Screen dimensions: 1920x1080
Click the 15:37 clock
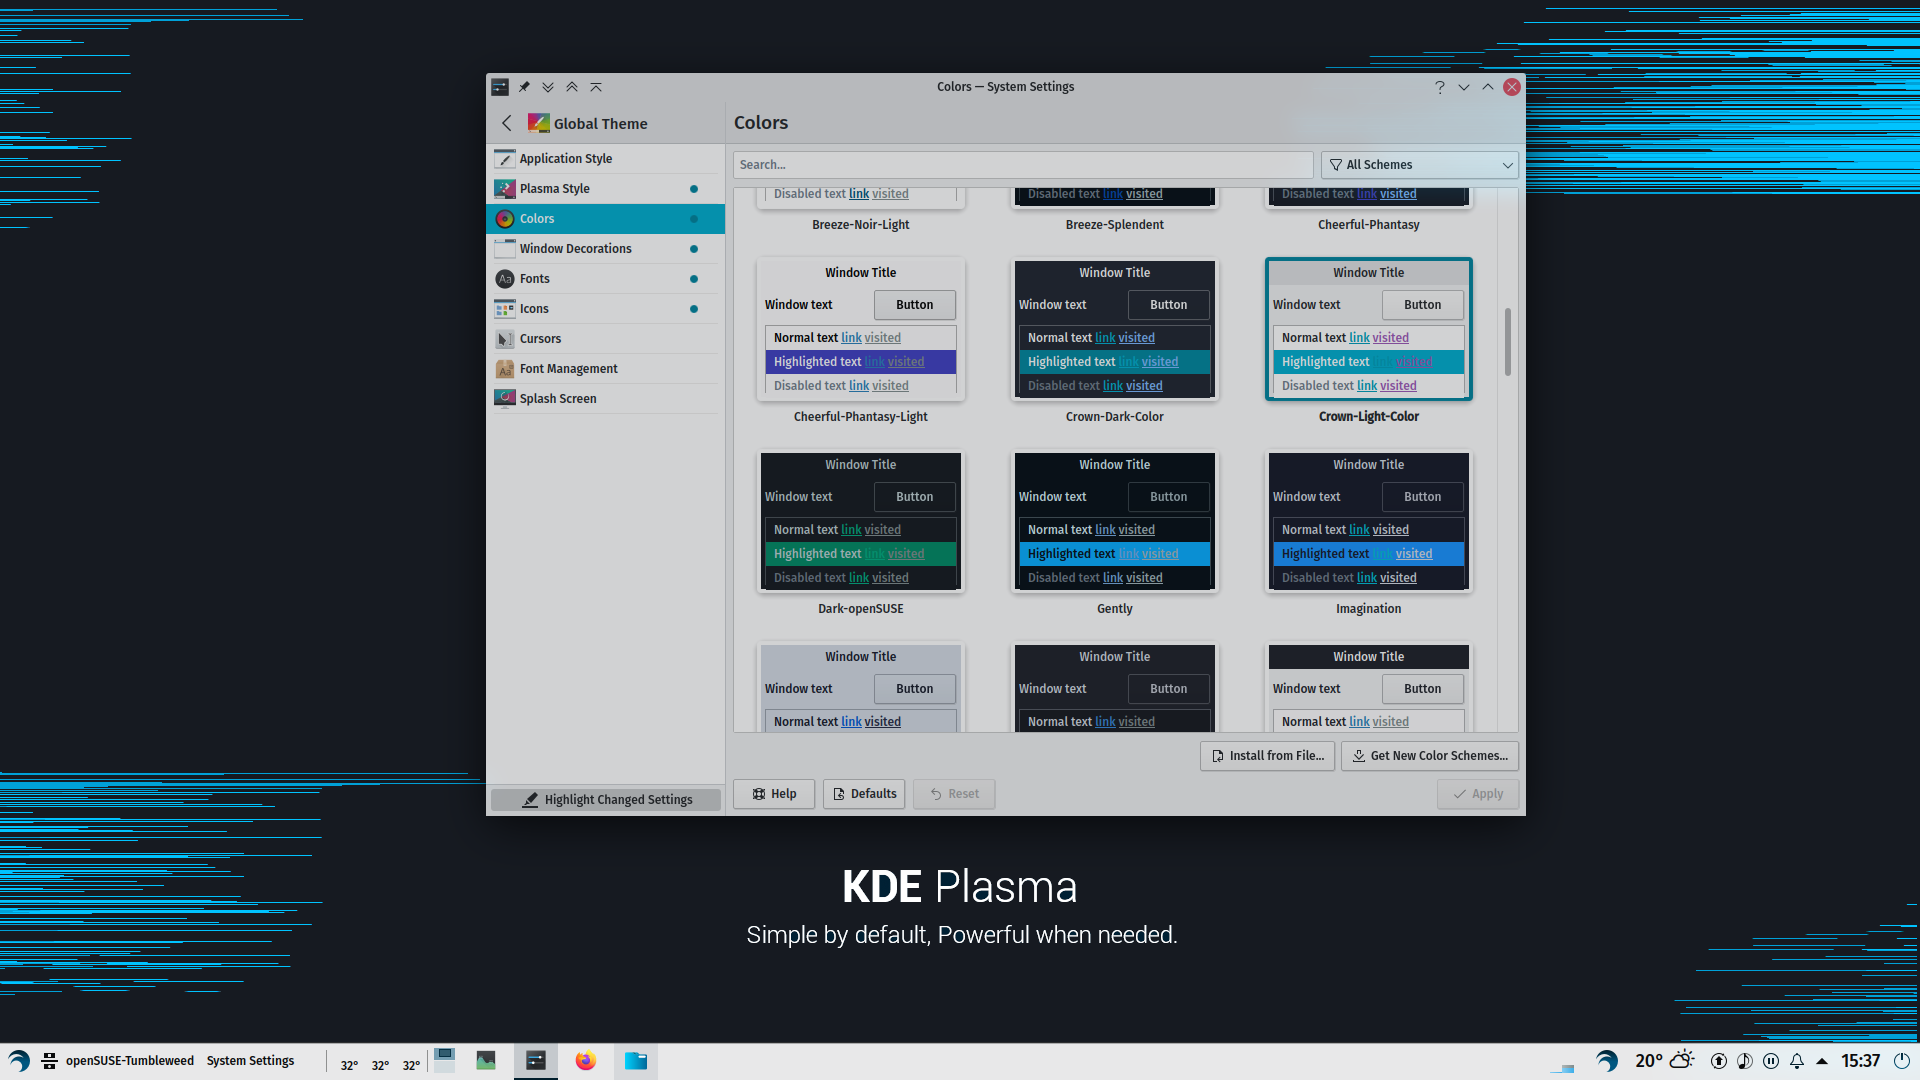tap(1861, 1061)
